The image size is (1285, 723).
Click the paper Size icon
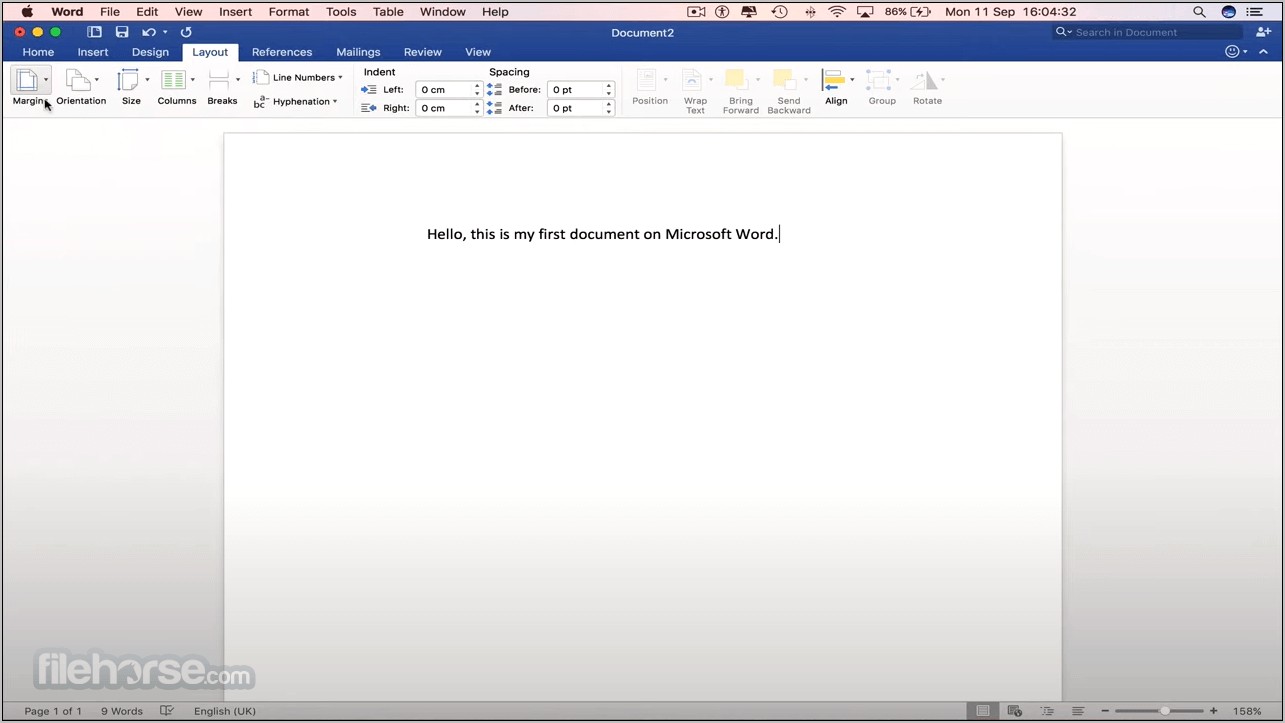pyautogui.click(x=128, y=80)
